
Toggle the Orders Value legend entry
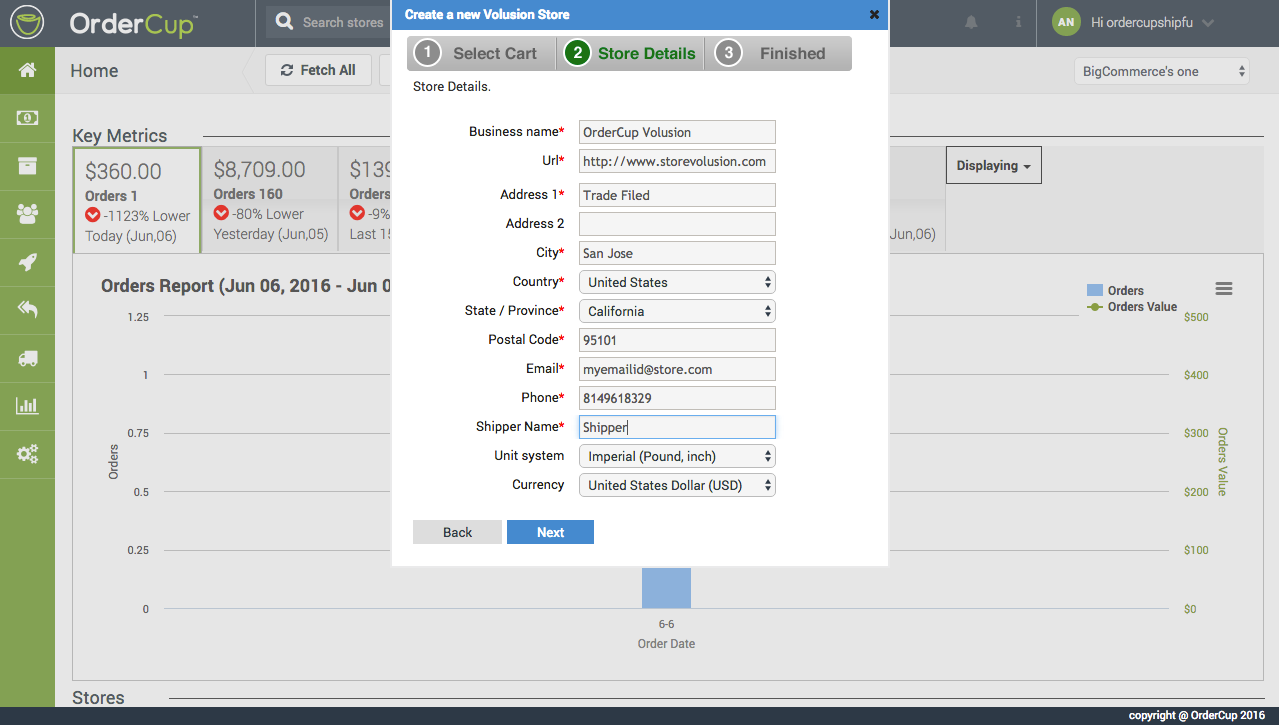coord(1132,307)
